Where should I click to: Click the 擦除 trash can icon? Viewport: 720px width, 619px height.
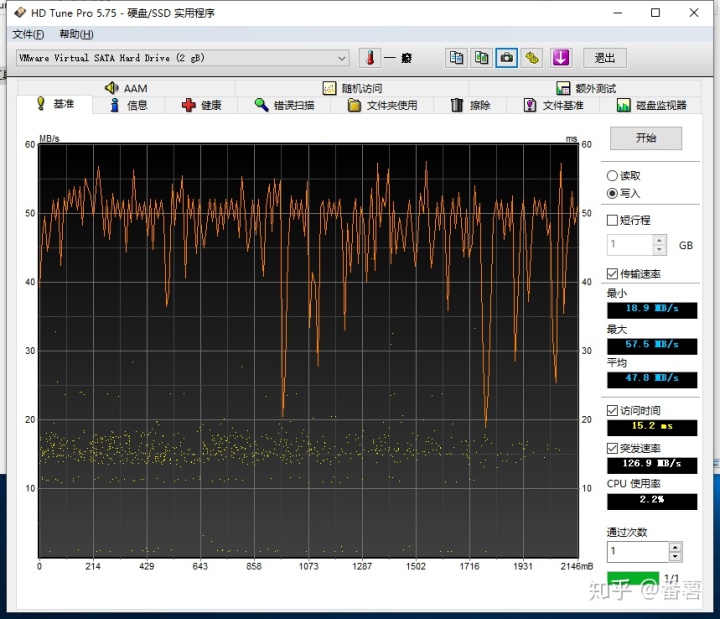(456, 105)
